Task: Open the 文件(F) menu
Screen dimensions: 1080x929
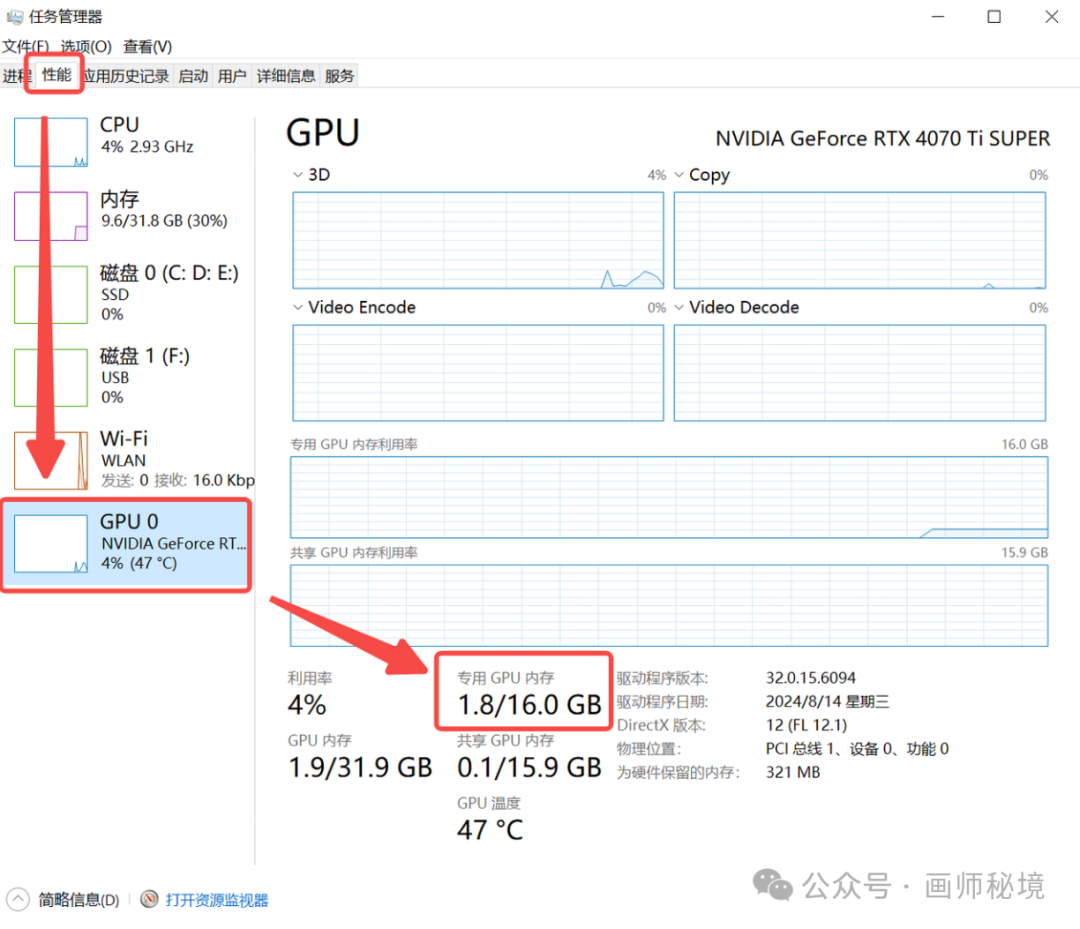Action: (25, 46)
